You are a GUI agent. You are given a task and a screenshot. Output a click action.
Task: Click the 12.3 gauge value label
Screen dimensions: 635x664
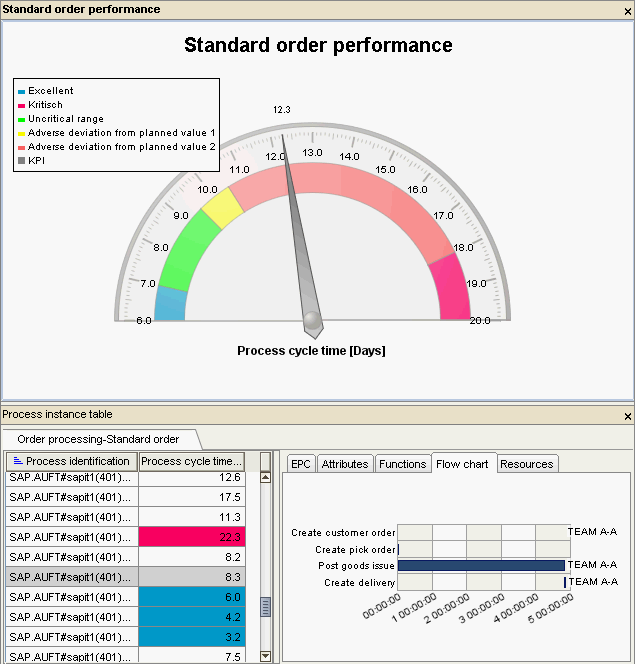[x=282, y=110]
